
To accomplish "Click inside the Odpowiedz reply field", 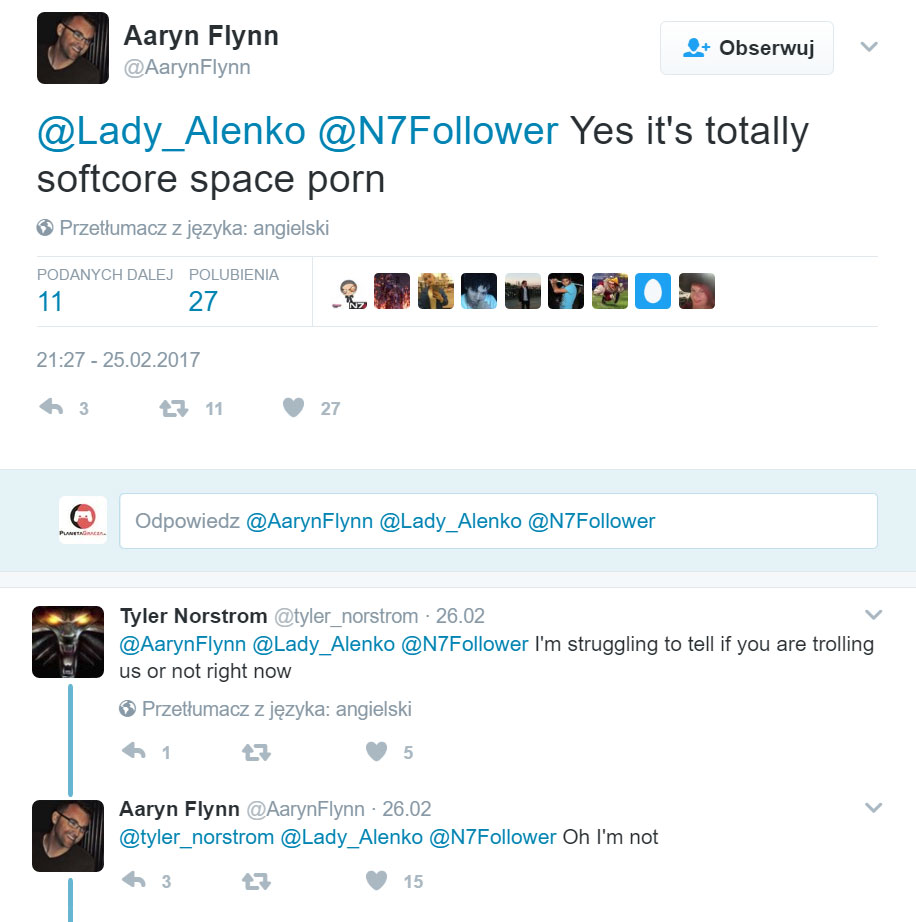I will pyautogui.click(x=497, y=521).
